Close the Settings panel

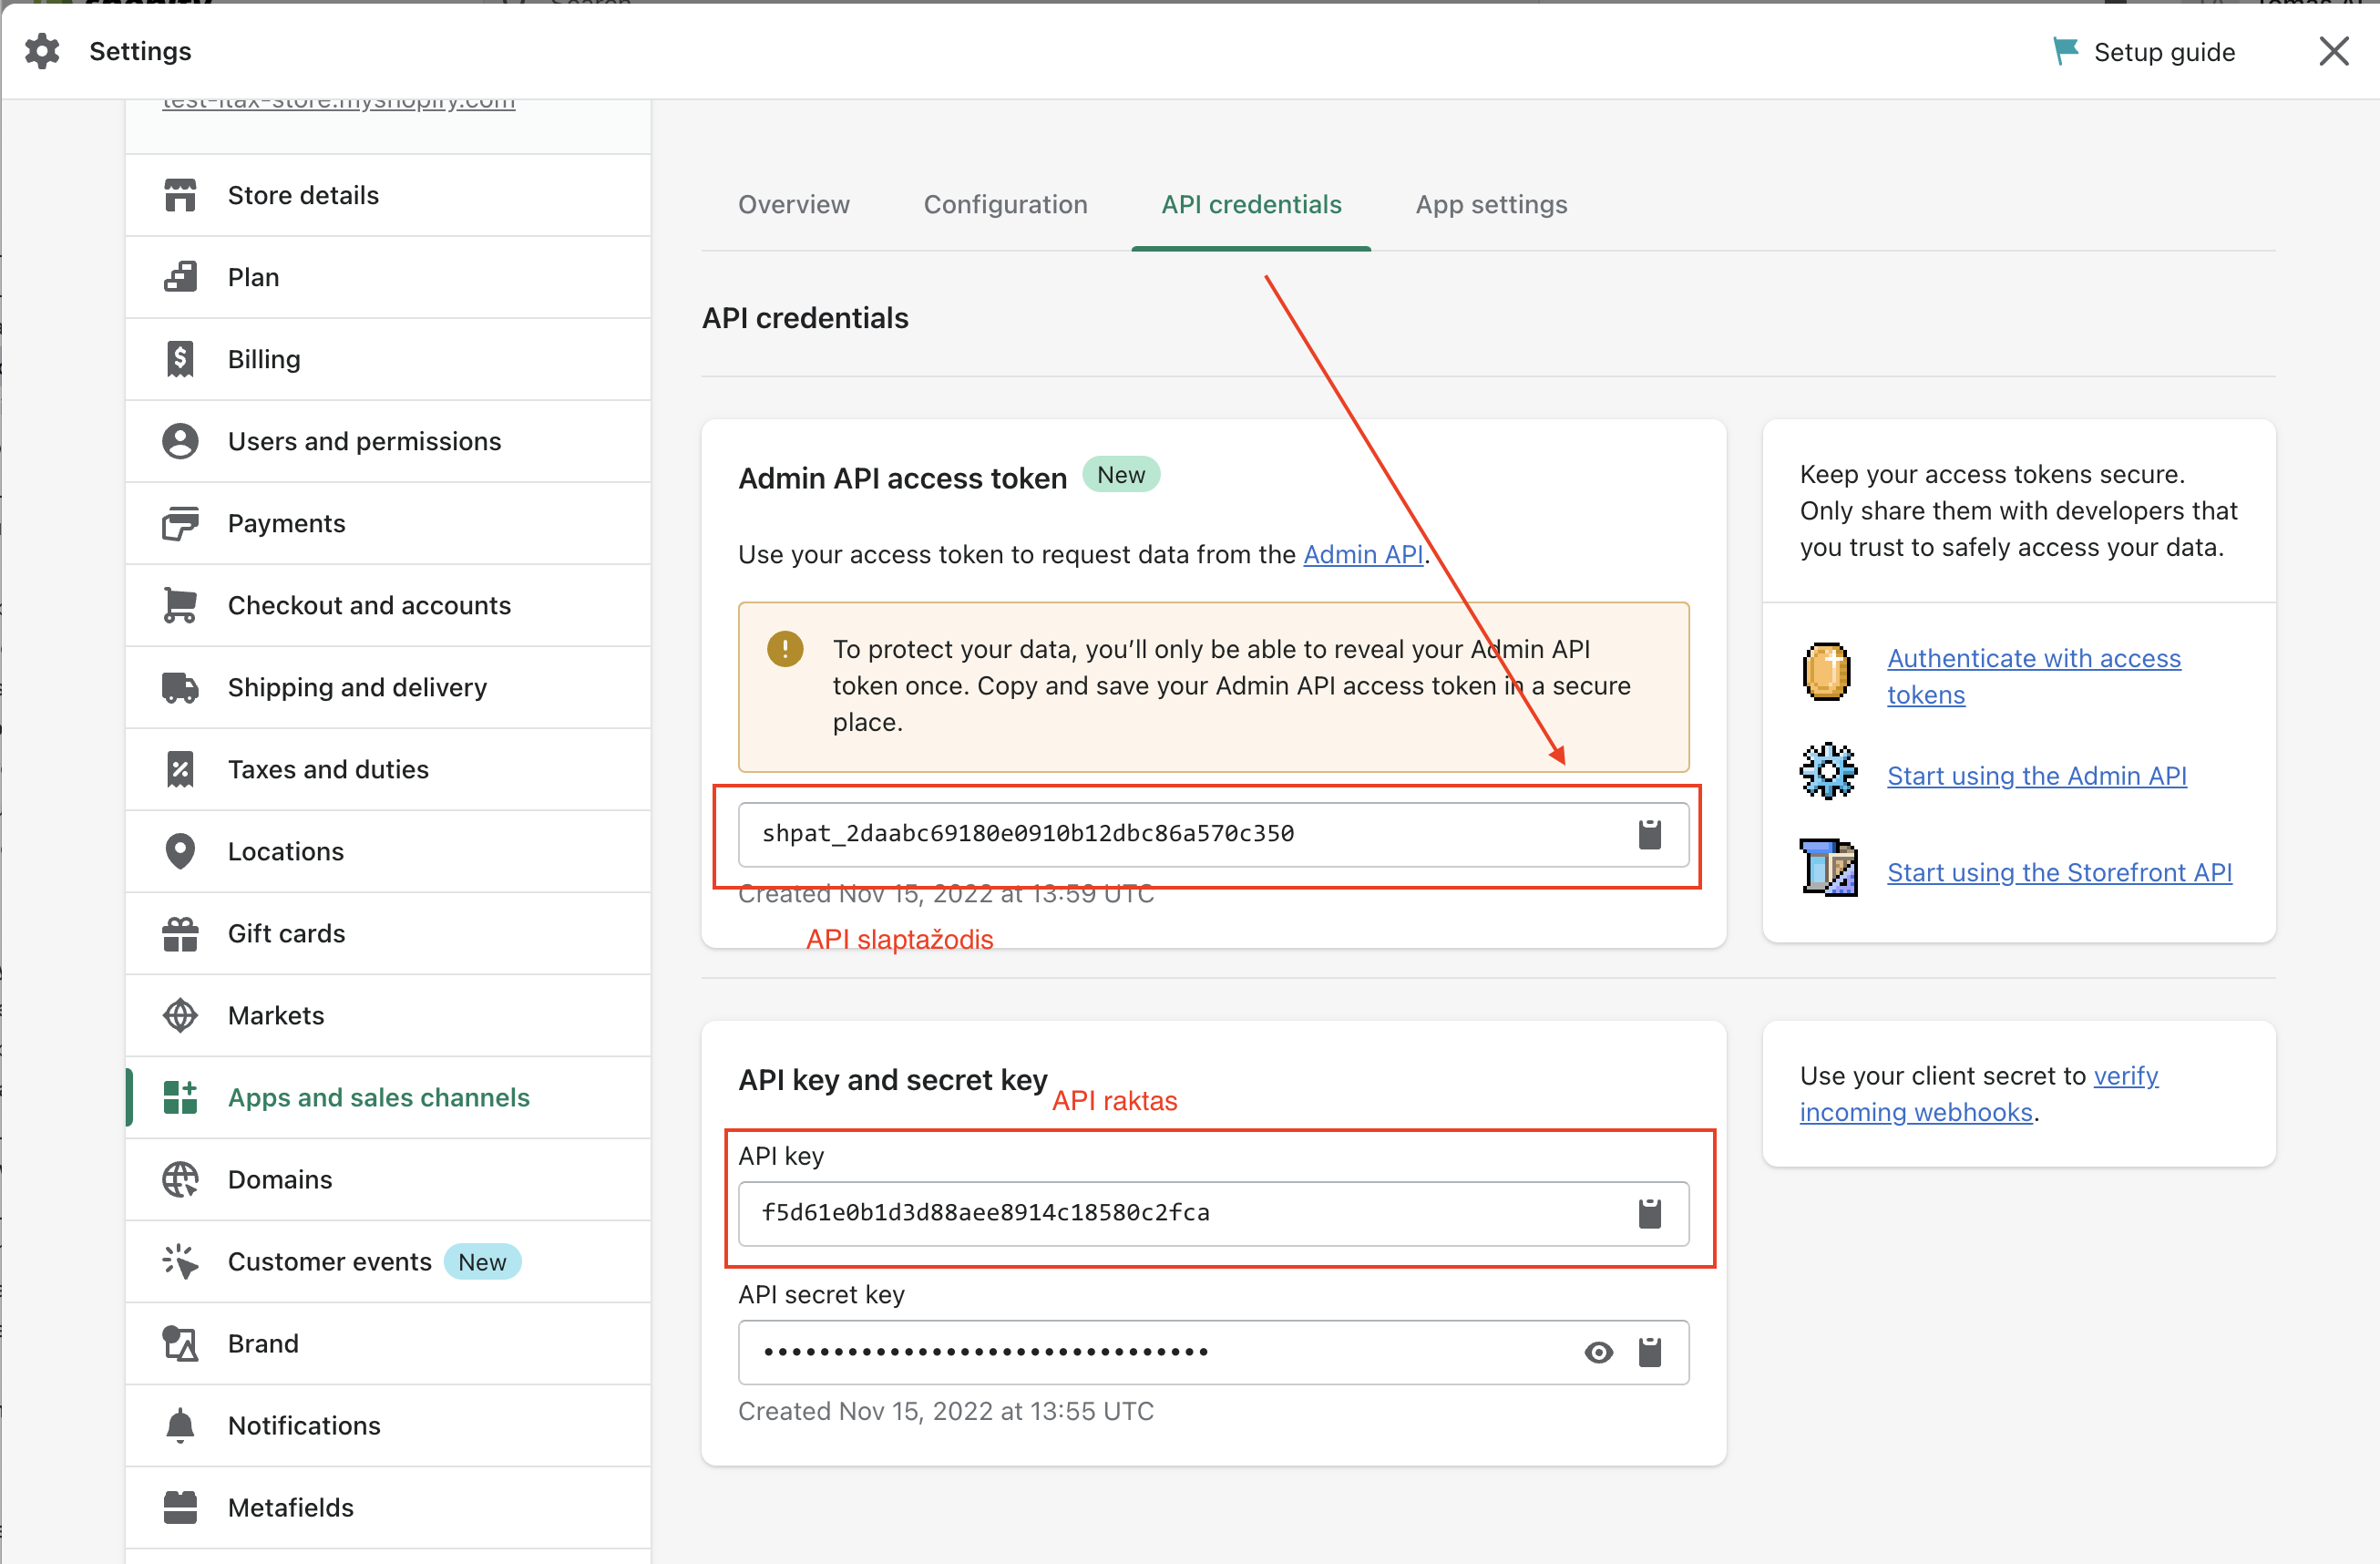(x=2333, y=51)
